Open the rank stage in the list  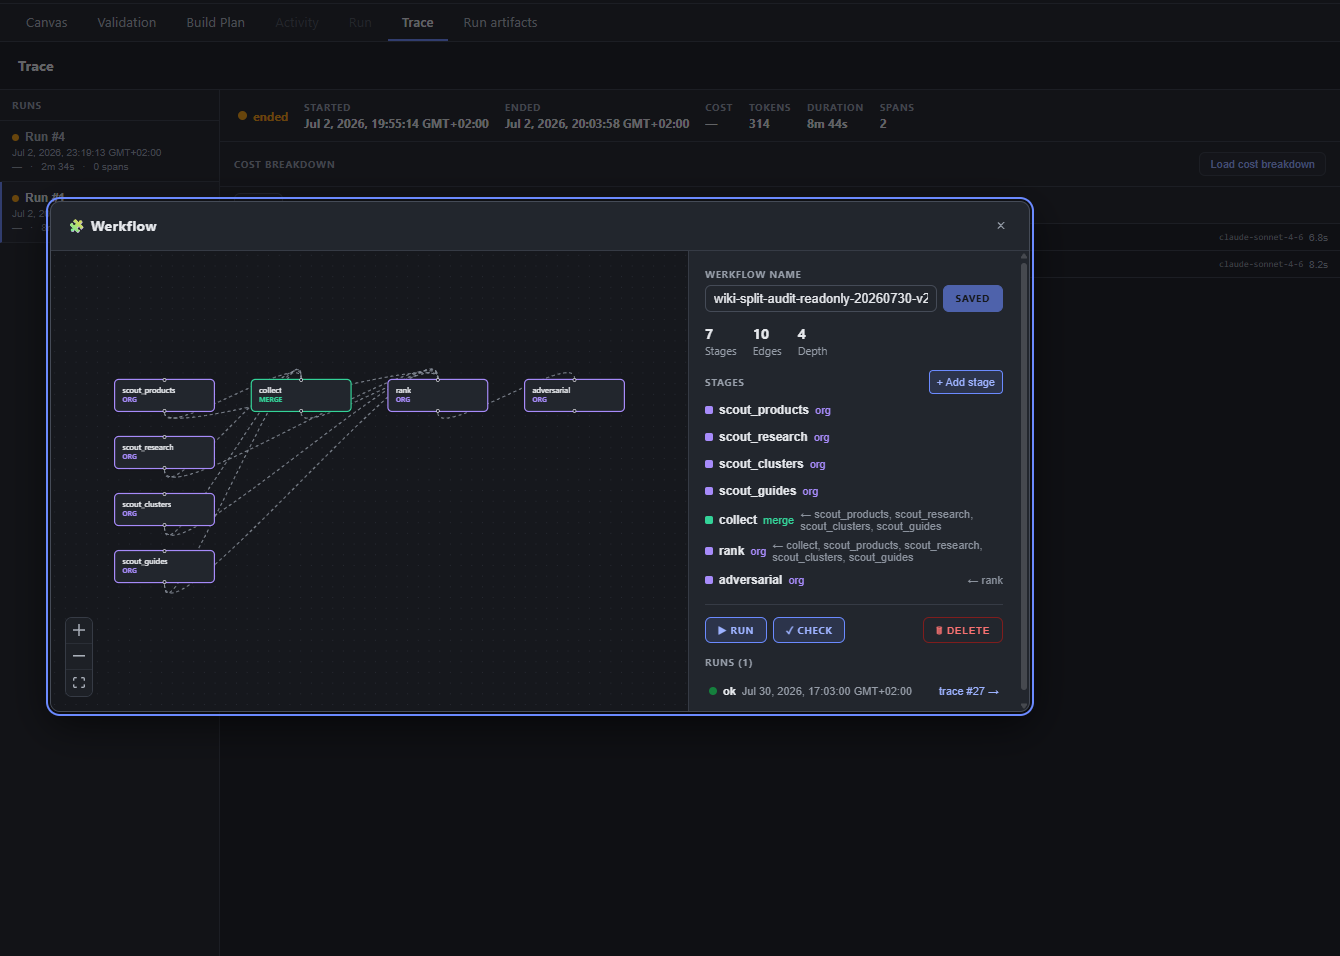pos(854,551)
